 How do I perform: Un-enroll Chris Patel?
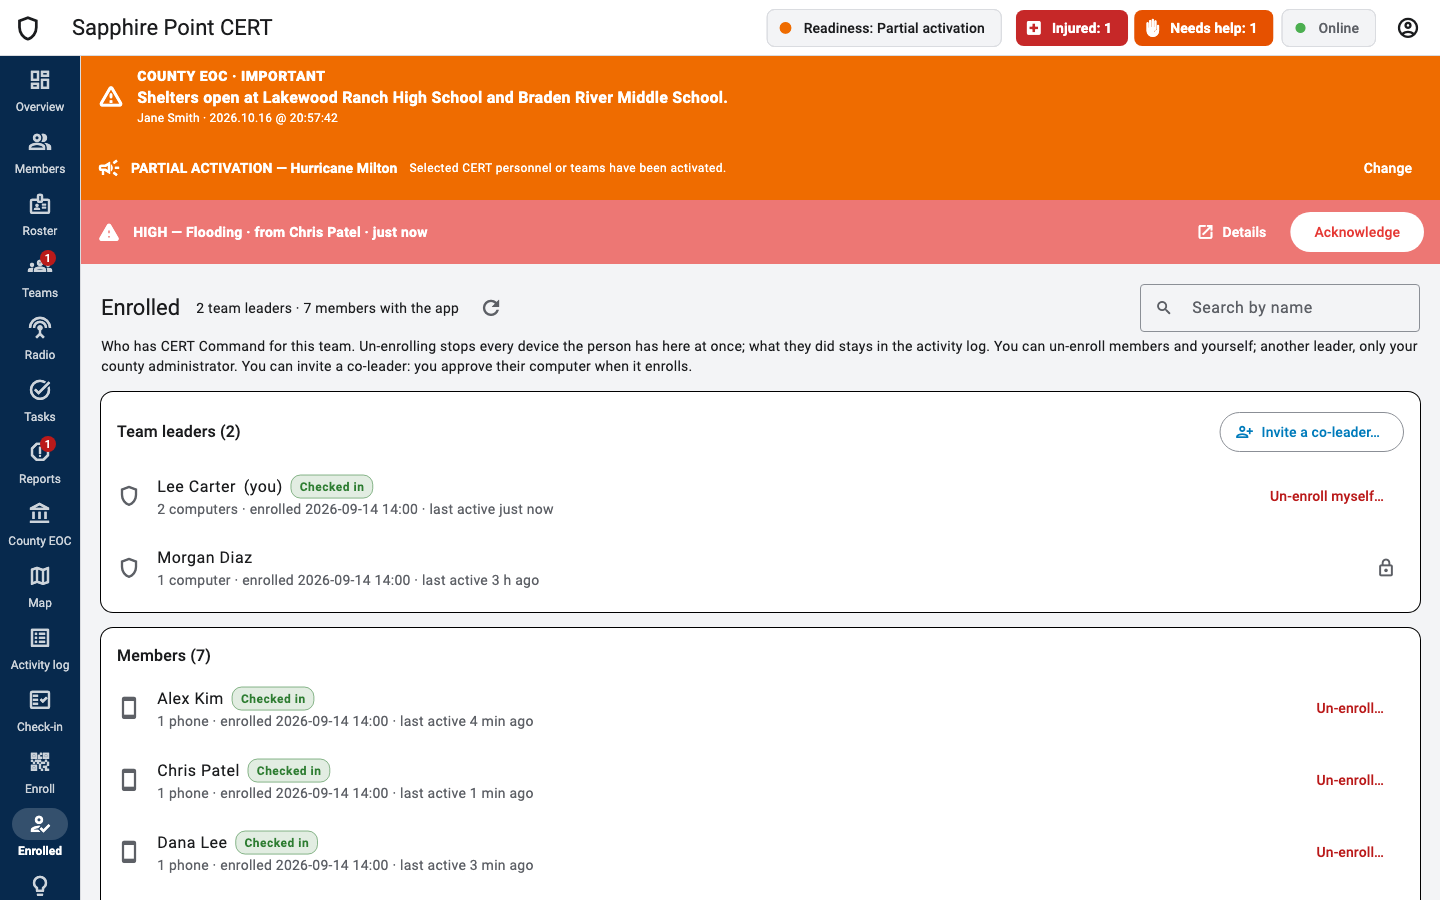point(1350,780)
